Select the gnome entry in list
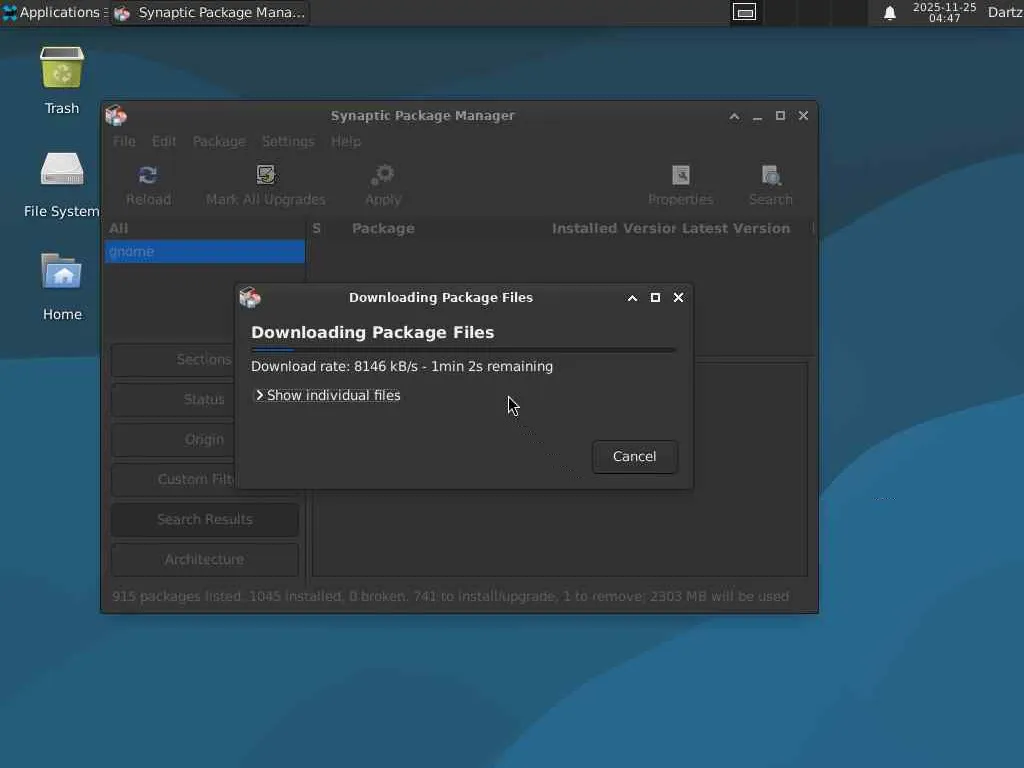The image size is (1024, 768). 205,251
